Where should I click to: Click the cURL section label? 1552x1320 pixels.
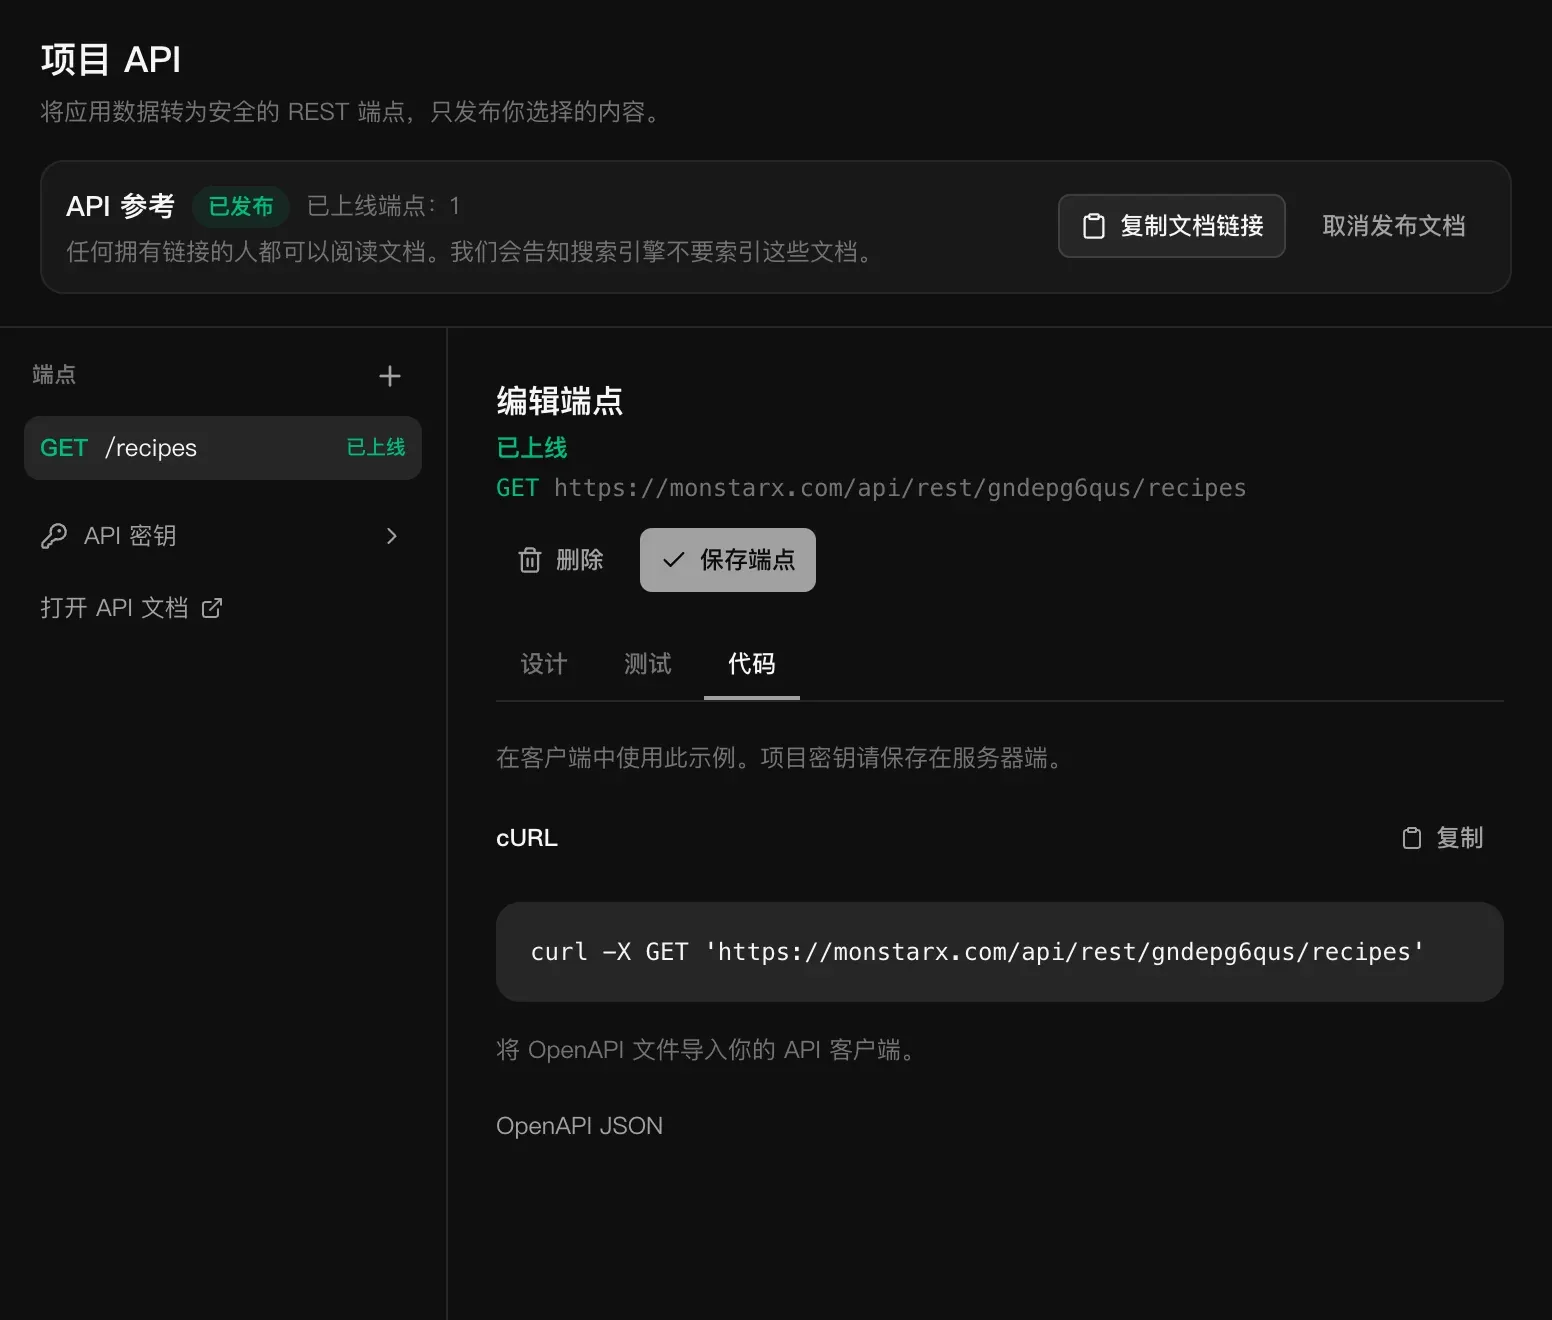coord(527,838)
